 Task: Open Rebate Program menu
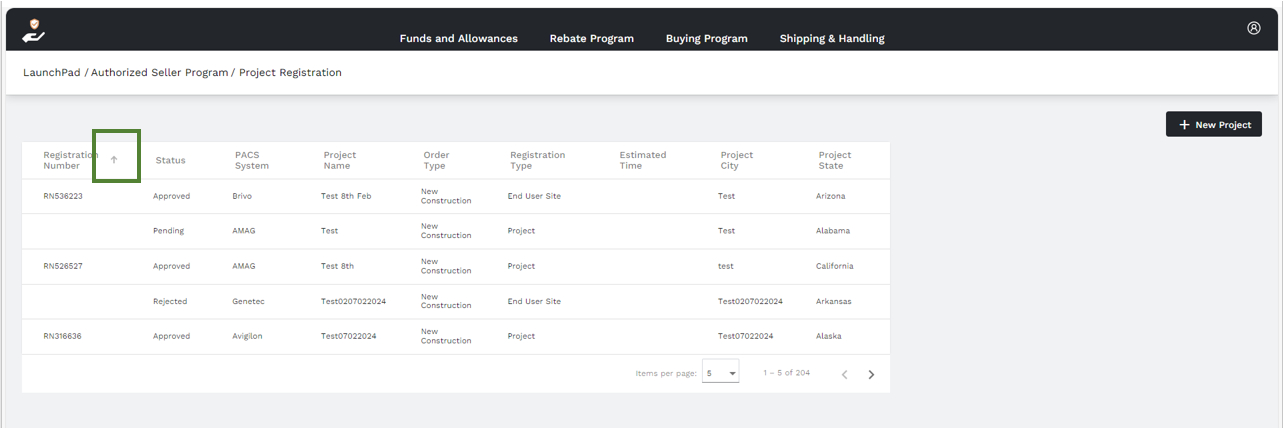[592, 39]
